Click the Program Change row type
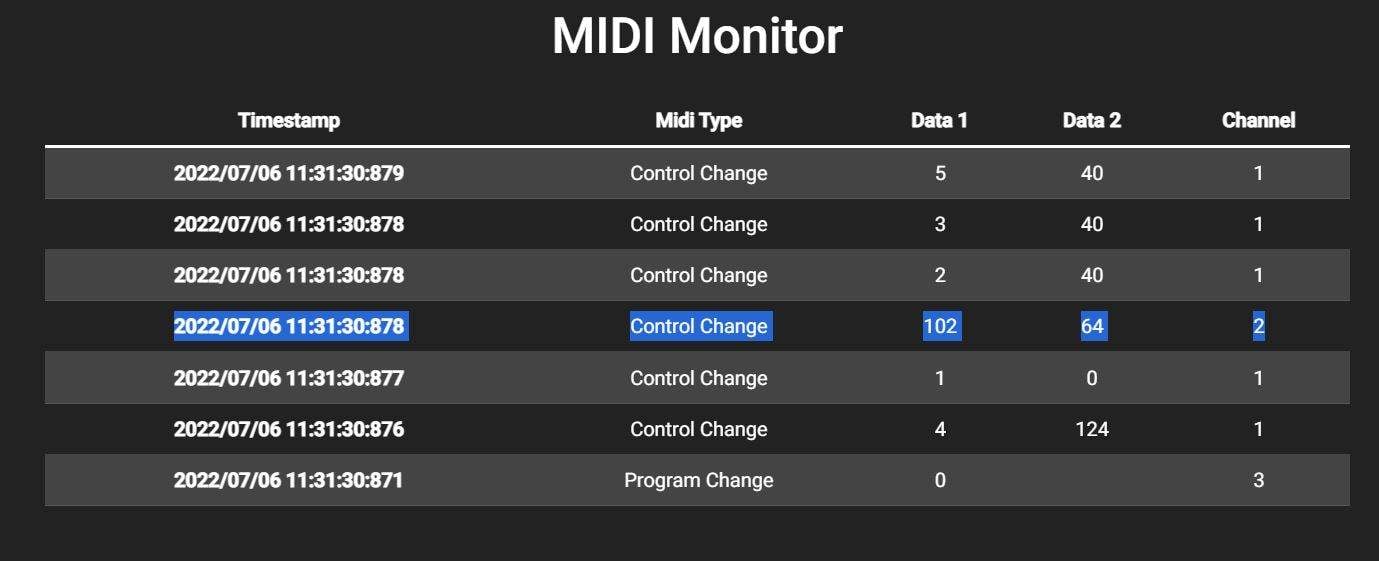The image size is (1379, 561). 699,480
